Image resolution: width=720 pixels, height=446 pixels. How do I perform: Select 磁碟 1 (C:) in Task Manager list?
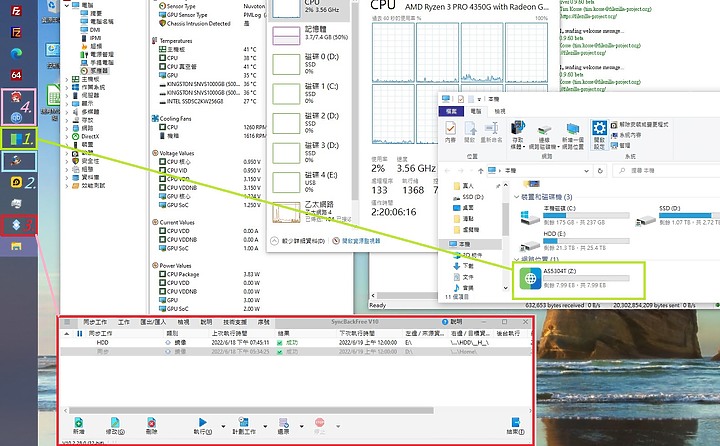point(311,93)
